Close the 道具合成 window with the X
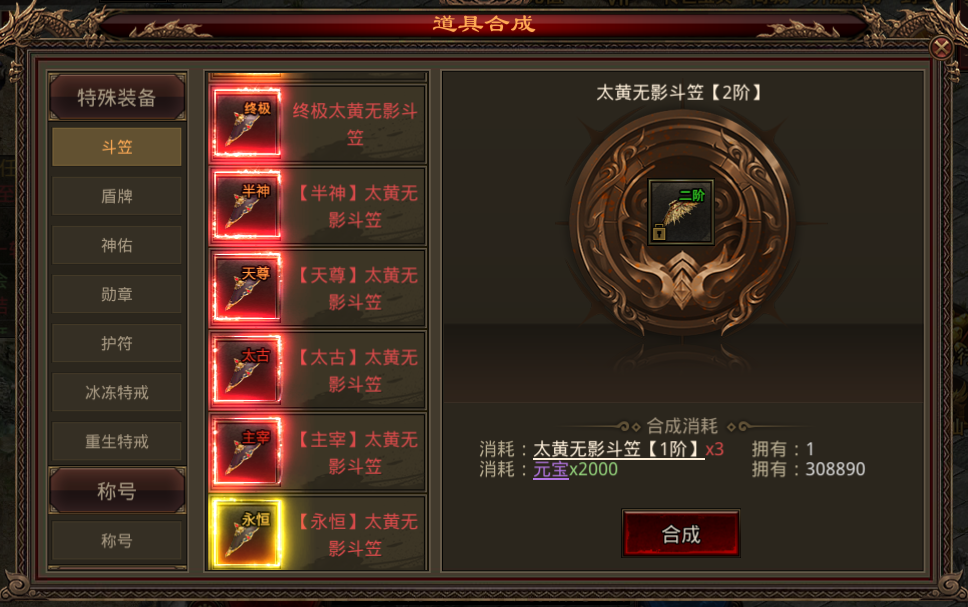968x607 pixels. [x=941, y=48]
